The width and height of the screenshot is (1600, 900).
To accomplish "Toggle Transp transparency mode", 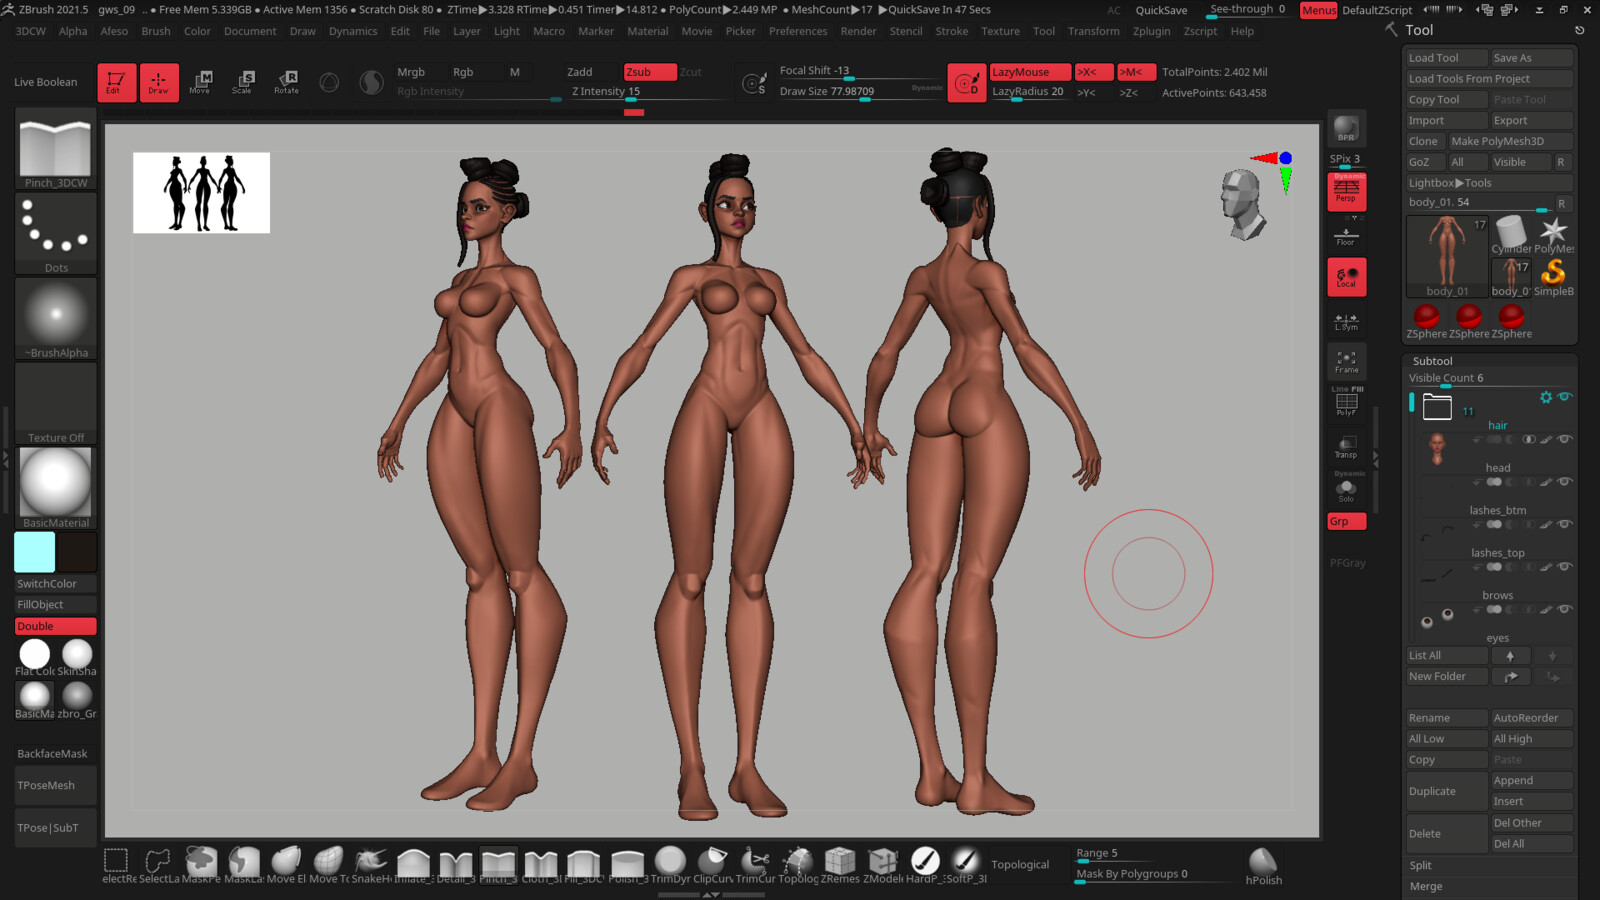I will [1346, 447].
